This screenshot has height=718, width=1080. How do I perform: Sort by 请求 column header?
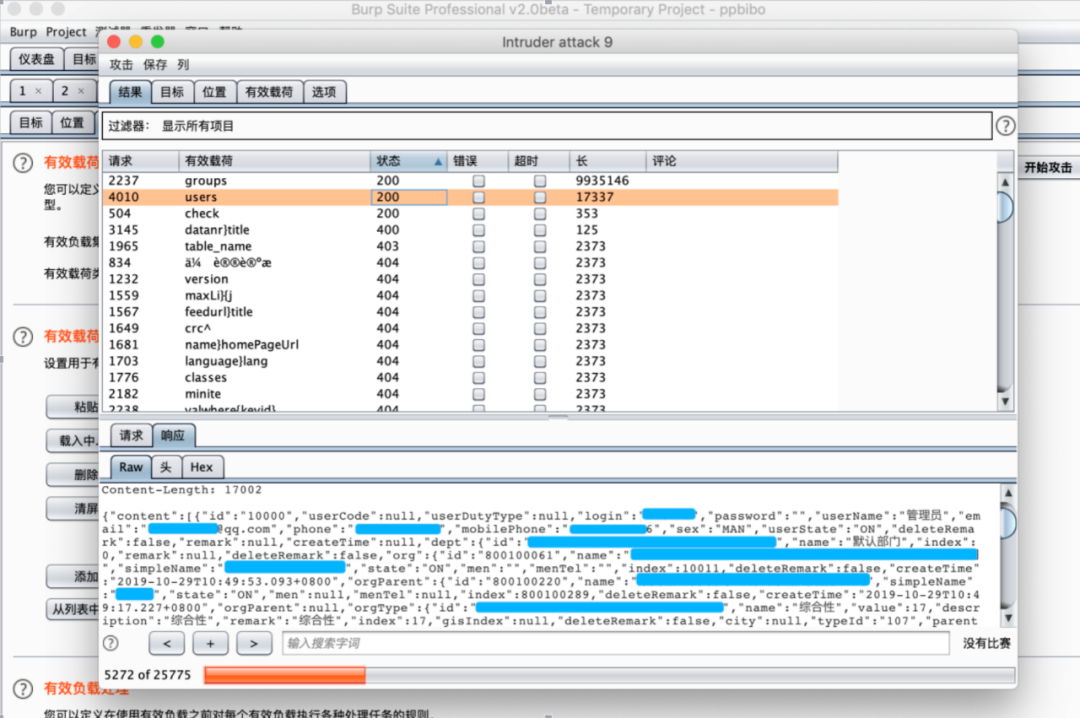(x=141, y=161)
